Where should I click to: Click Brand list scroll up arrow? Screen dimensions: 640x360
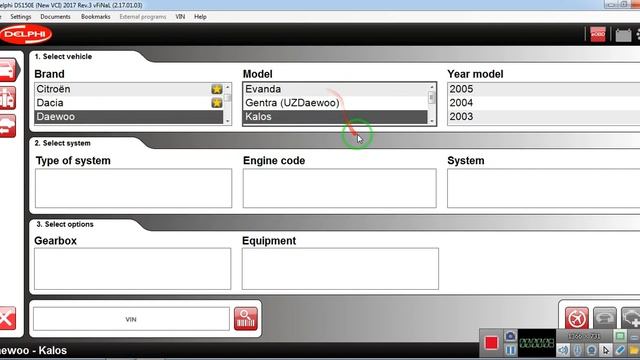227,87
